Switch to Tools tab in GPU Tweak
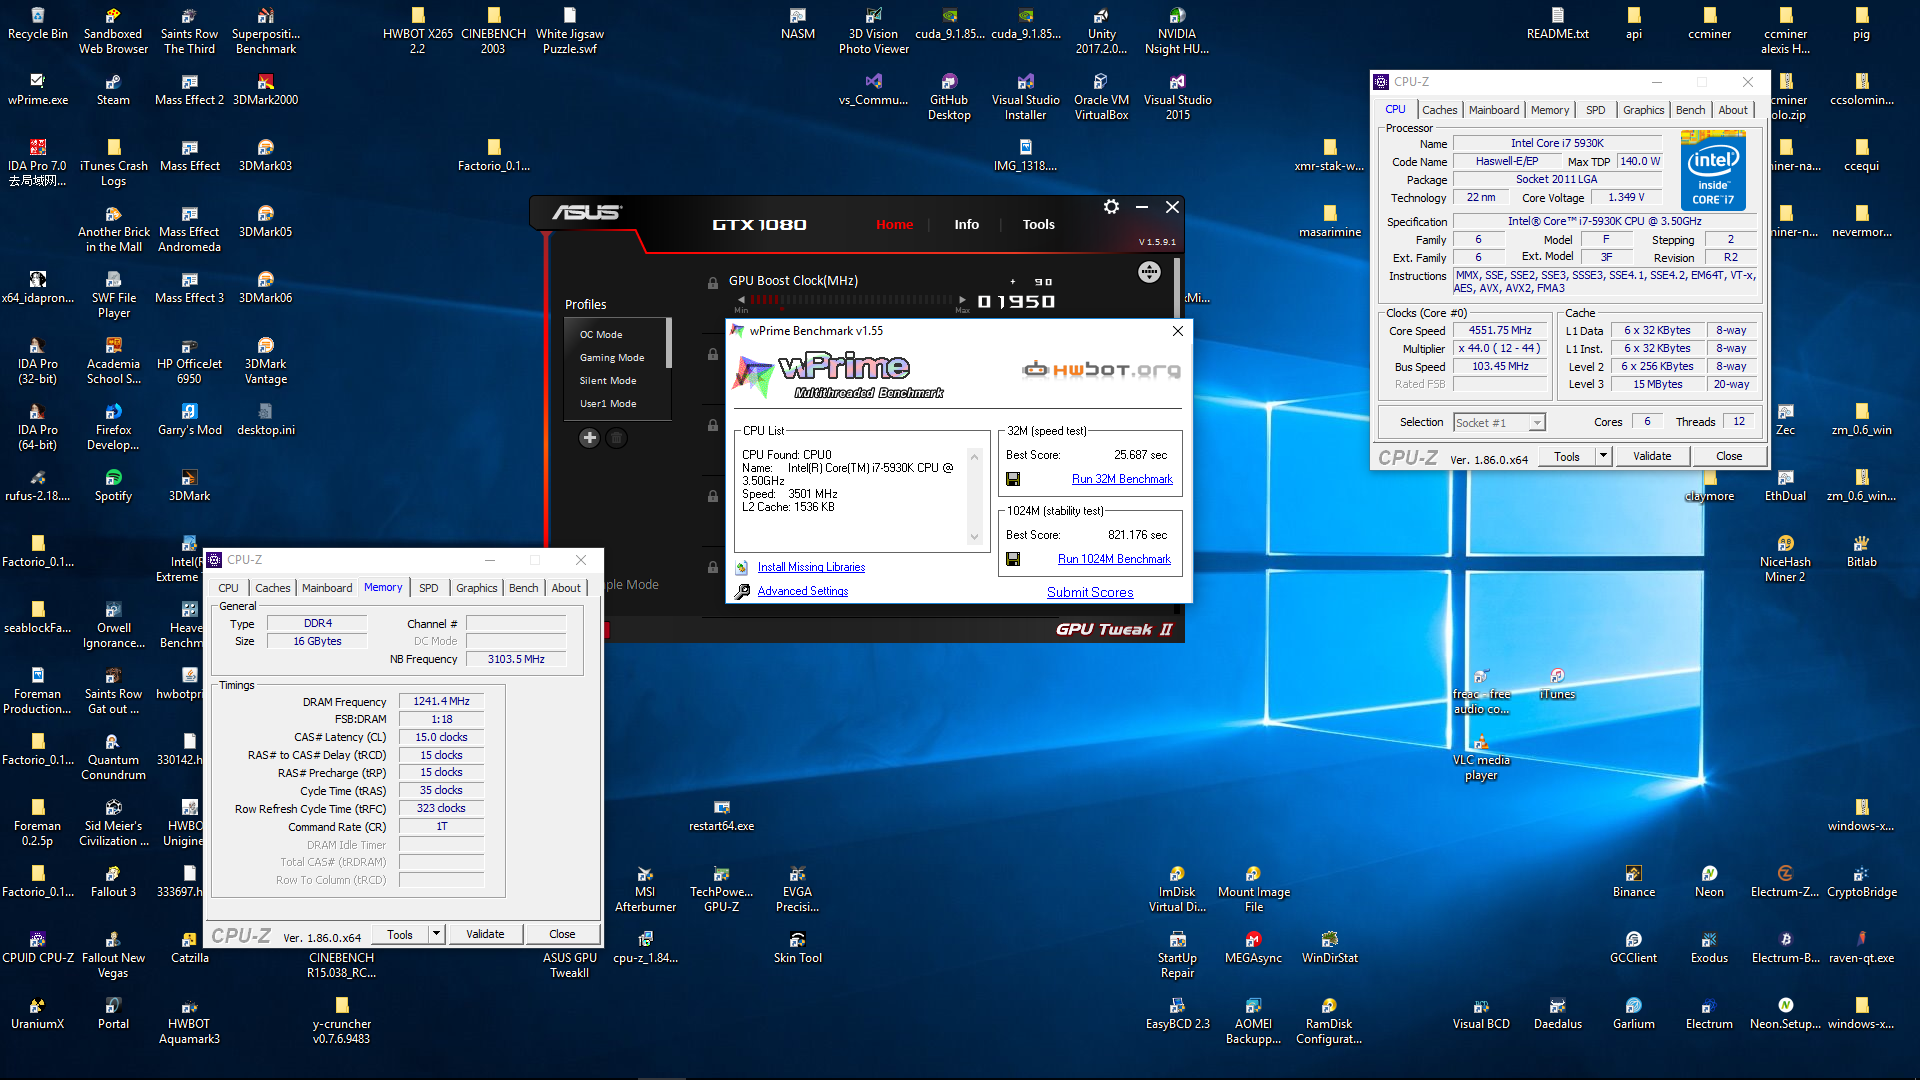The image size is (1920, 1080). [x=1038, y=224]
